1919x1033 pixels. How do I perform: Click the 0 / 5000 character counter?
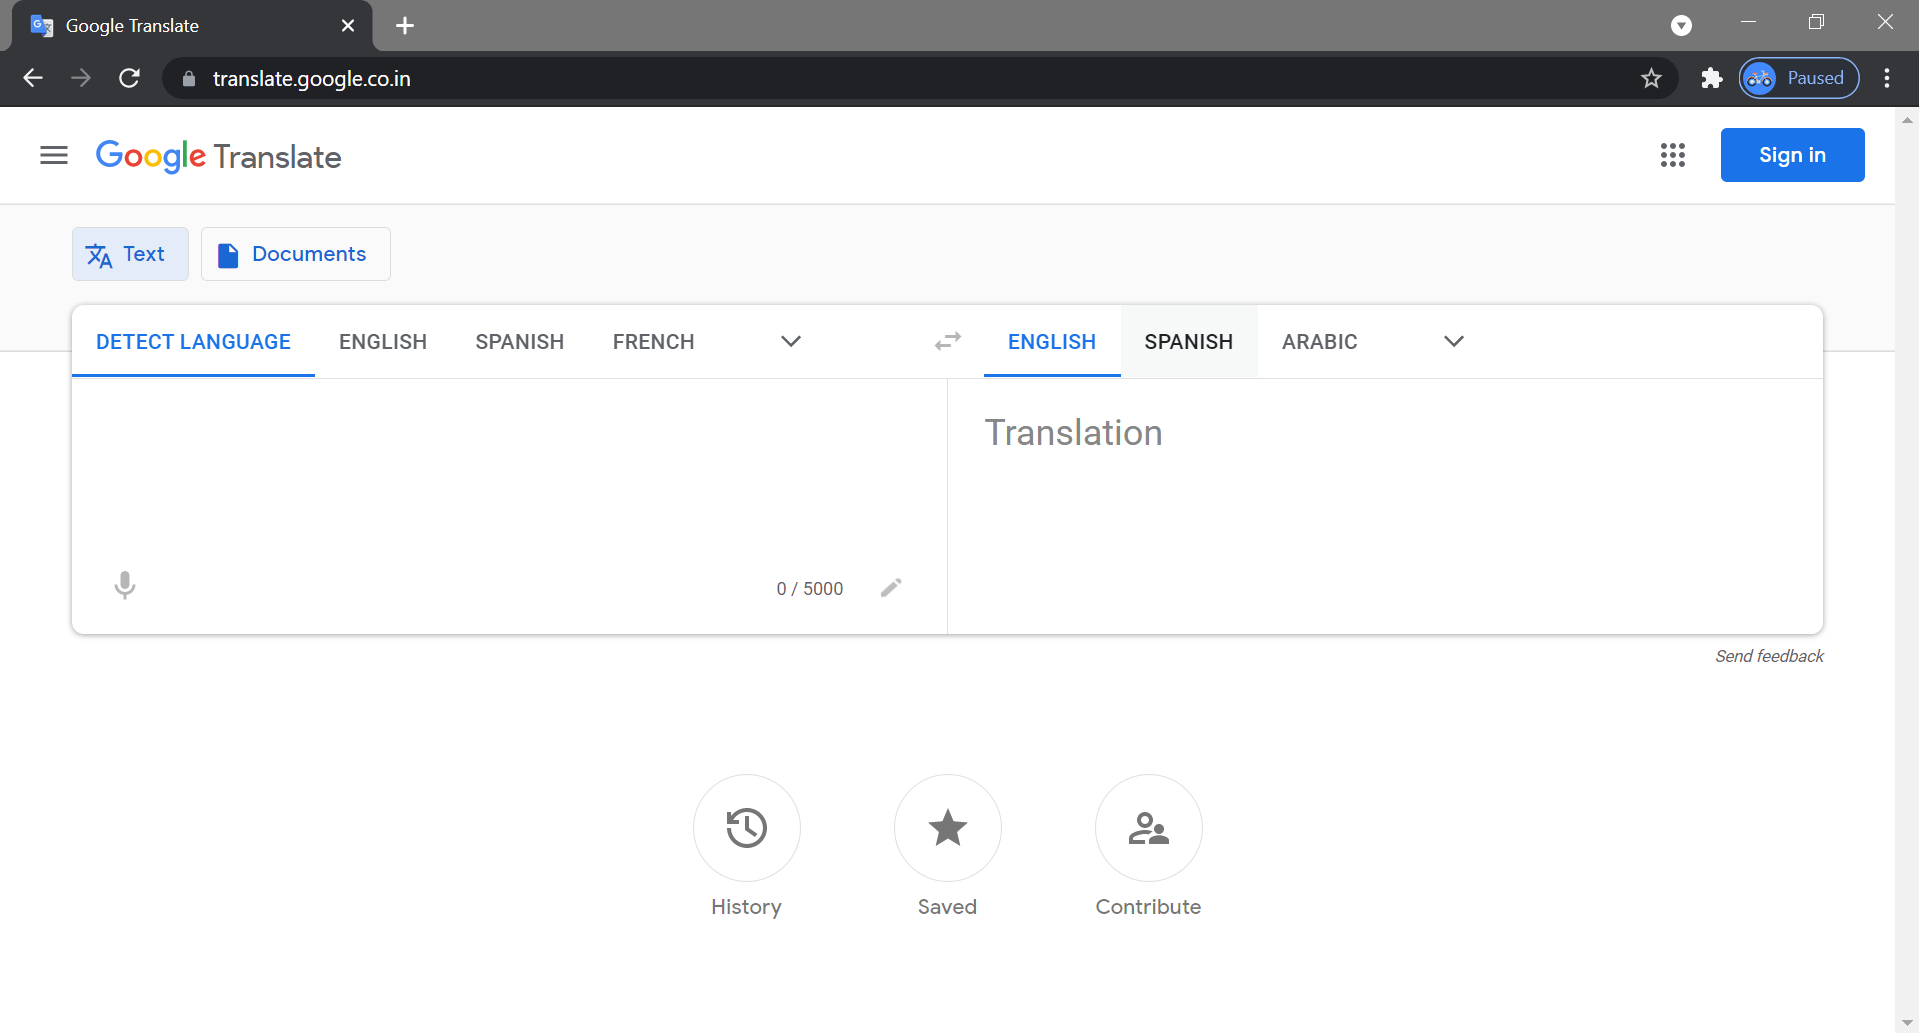(x=810, y=589)
